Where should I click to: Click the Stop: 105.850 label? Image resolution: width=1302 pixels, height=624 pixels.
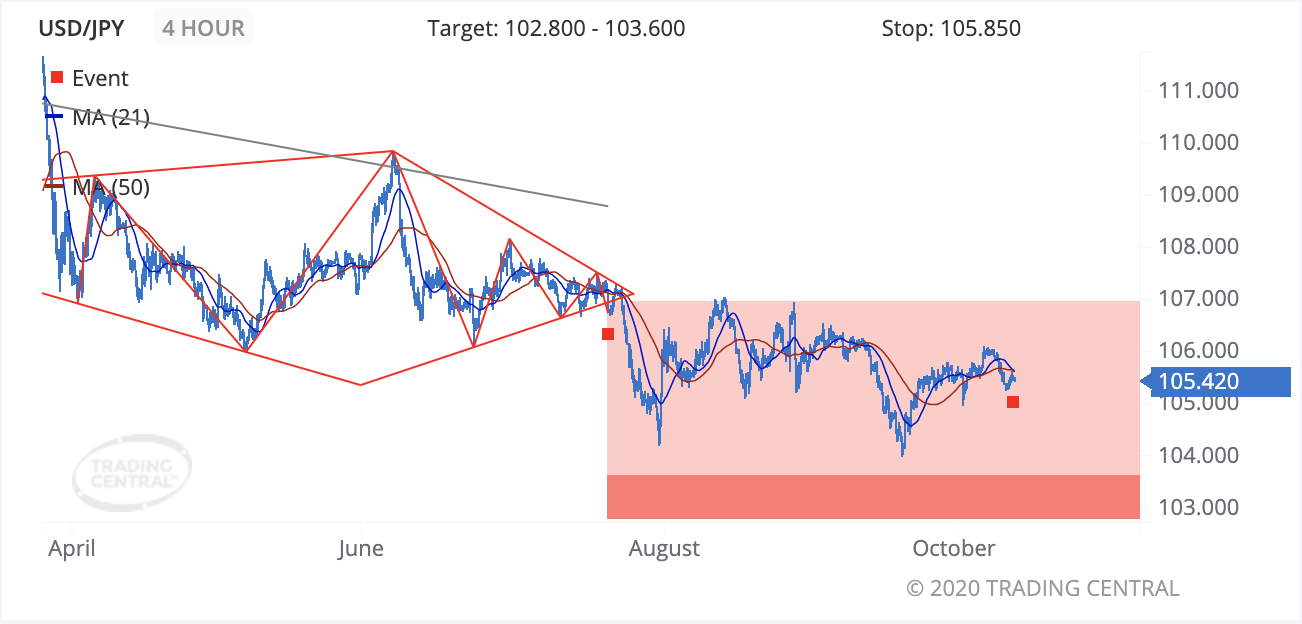951,28
